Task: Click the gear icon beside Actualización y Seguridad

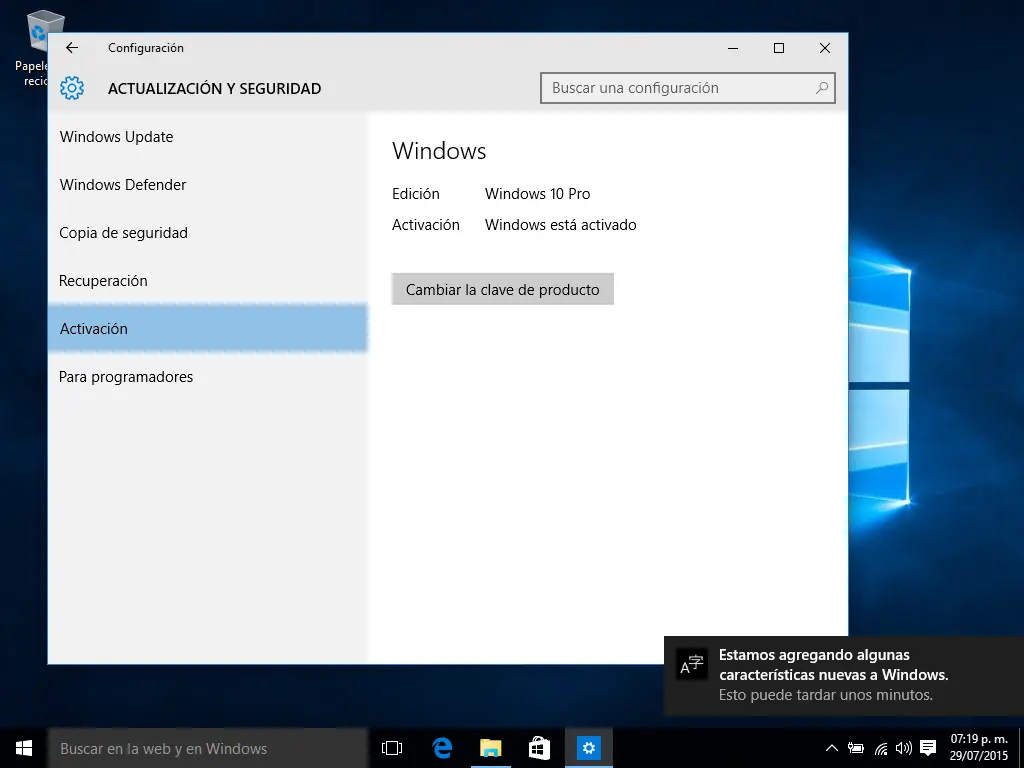Action: point(72,88)
